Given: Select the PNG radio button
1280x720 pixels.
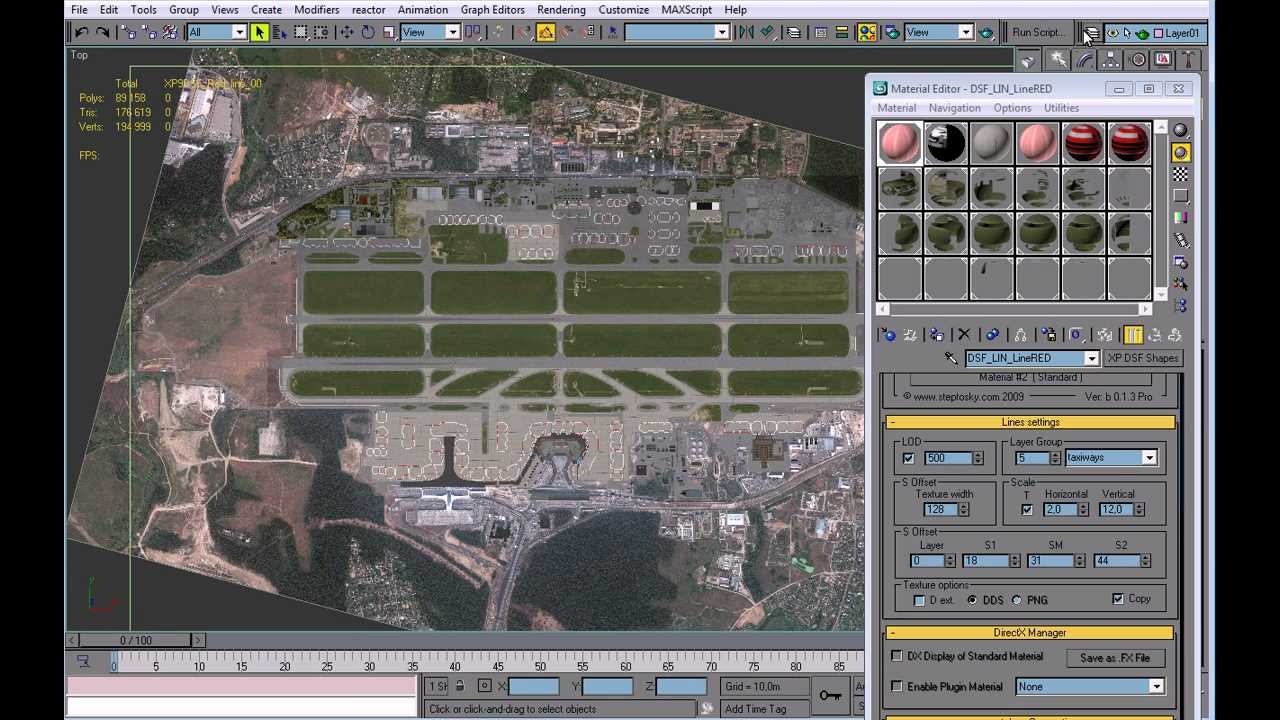Looking at the screenshot, I should pos(1016,600).
